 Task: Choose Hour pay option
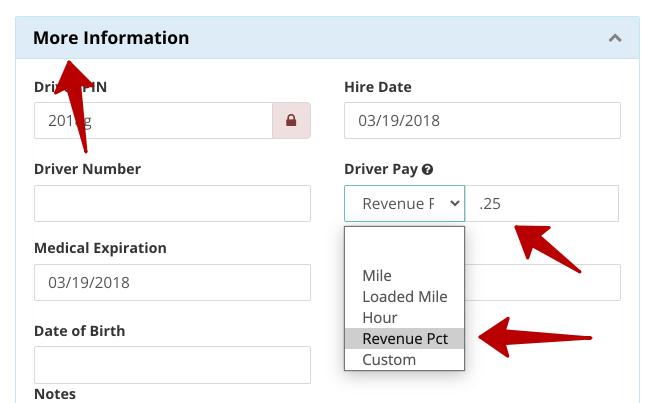click(x=404, y=318)
